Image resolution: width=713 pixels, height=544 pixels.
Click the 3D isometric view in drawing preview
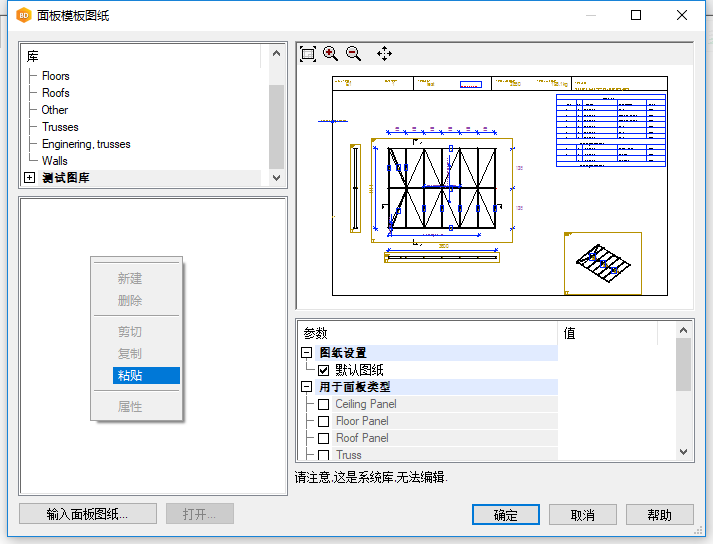[603, 263]
